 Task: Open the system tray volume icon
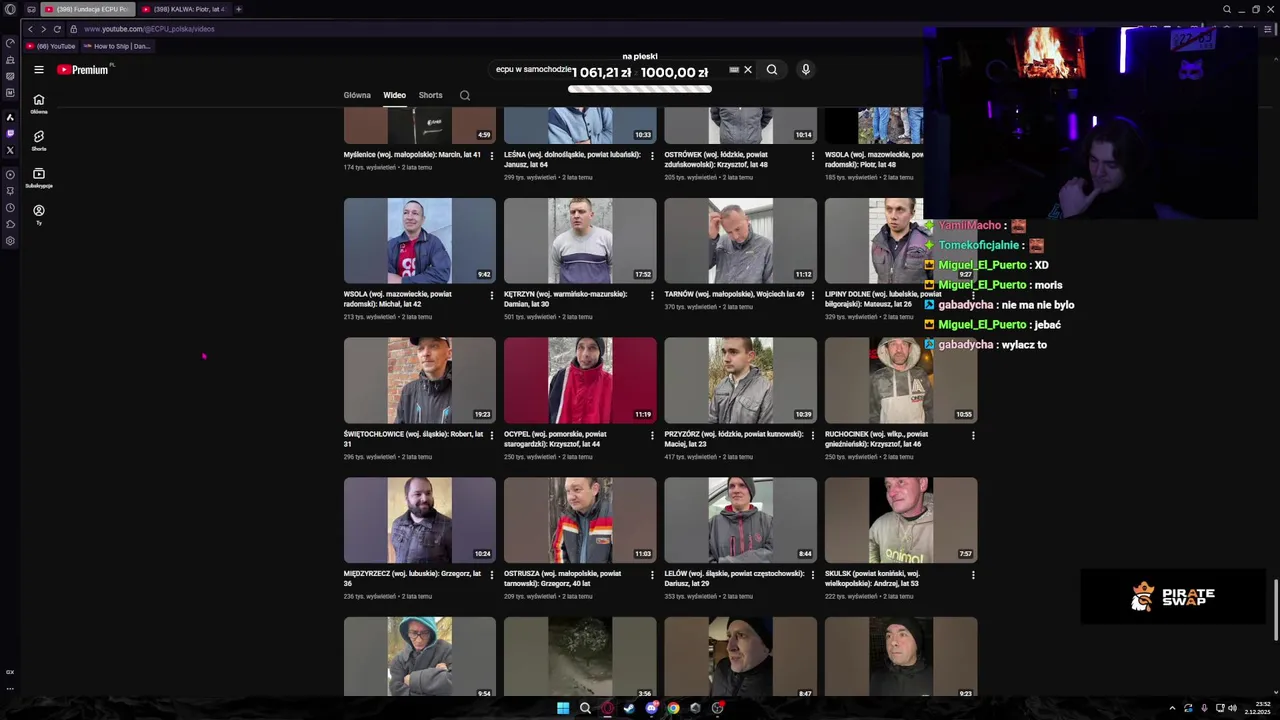[1232, 708]
